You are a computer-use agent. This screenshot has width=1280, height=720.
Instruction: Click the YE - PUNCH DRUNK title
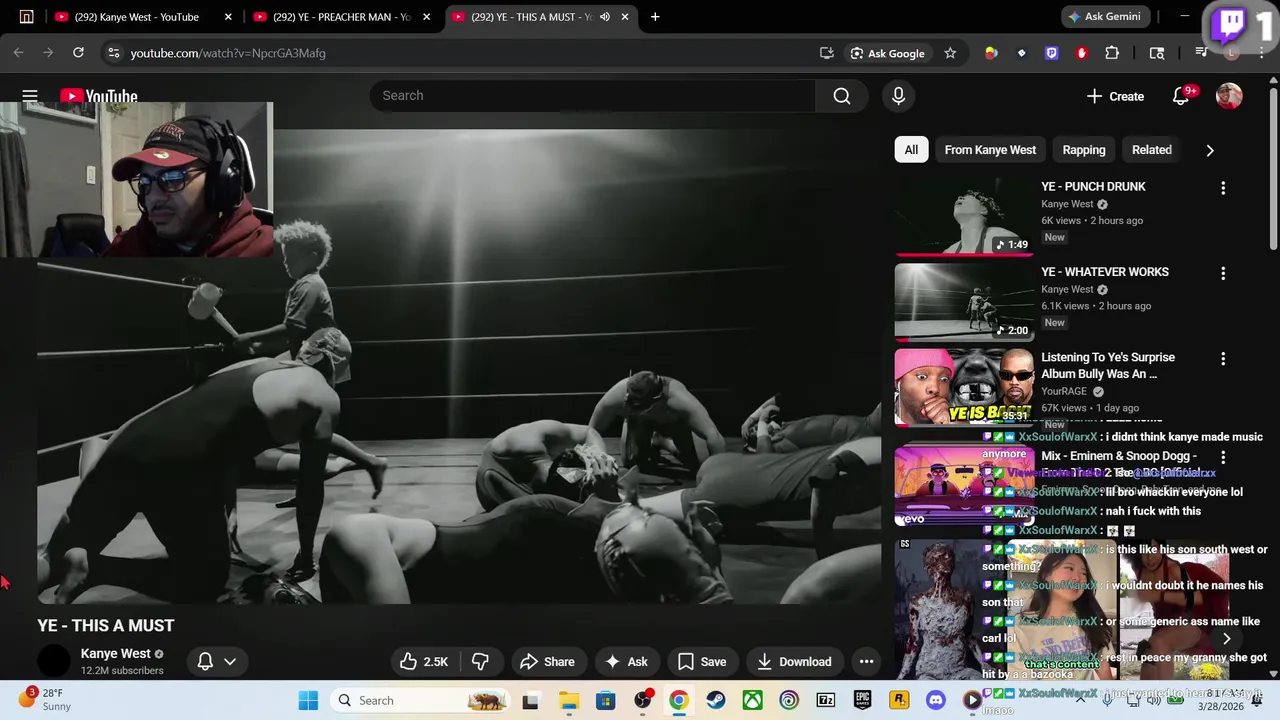tap(1093, 187)
